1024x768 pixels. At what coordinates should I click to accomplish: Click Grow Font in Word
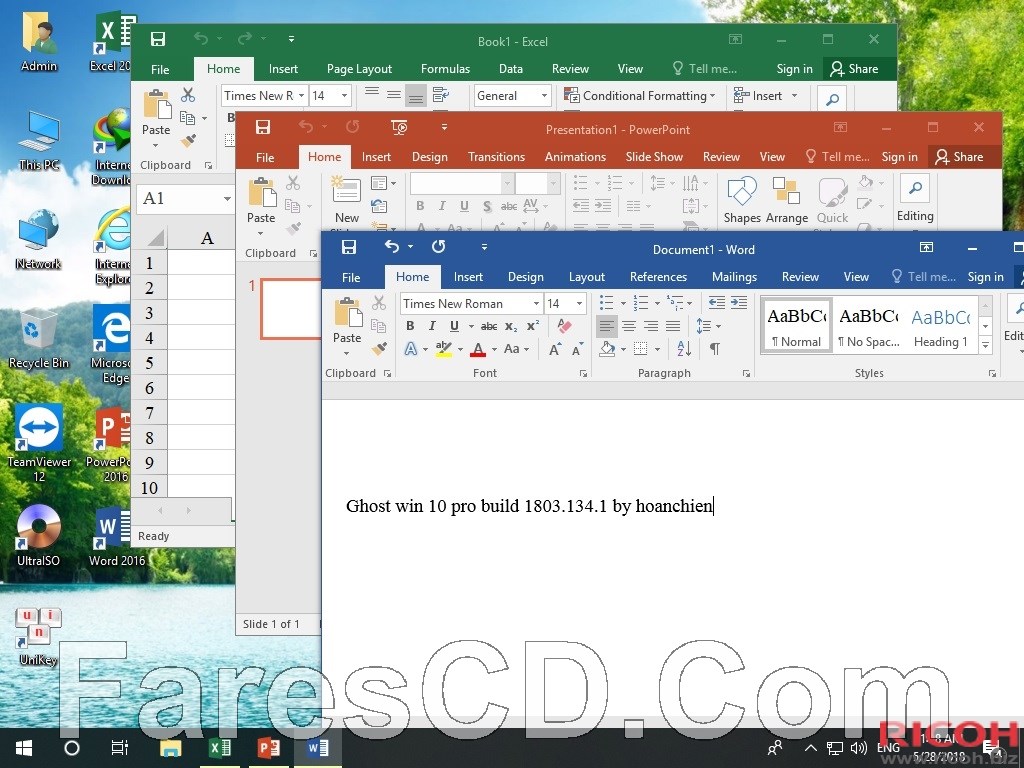pyautogui.click(x=555, y=349)
